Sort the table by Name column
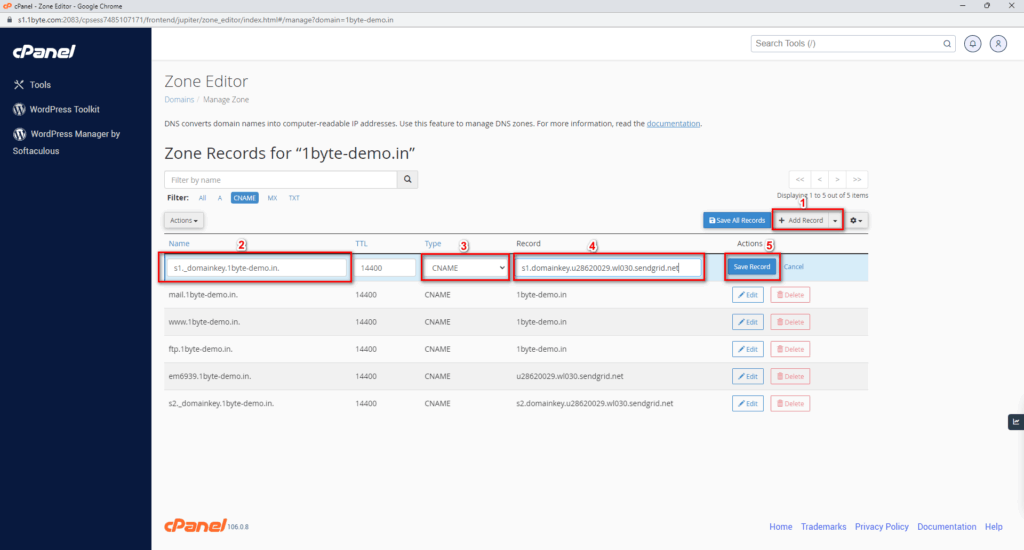The image size is (1024, 550). 179,244
